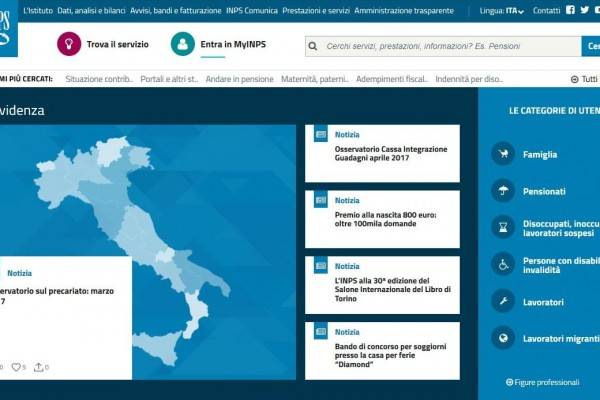The height and width of the screenshot is (400, 600).
Task: Like the precariato news with heart icon
Action: click(x=16, y=367)
